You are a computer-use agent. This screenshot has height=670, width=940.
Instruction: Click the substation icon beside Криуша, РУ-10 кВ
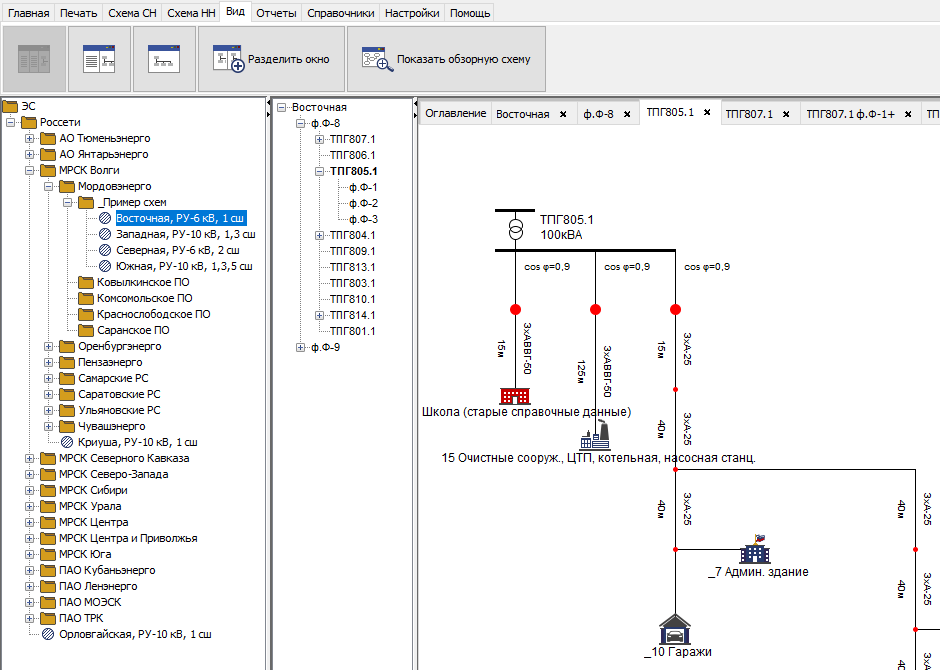pyautogui.click(x=67, y=442)
